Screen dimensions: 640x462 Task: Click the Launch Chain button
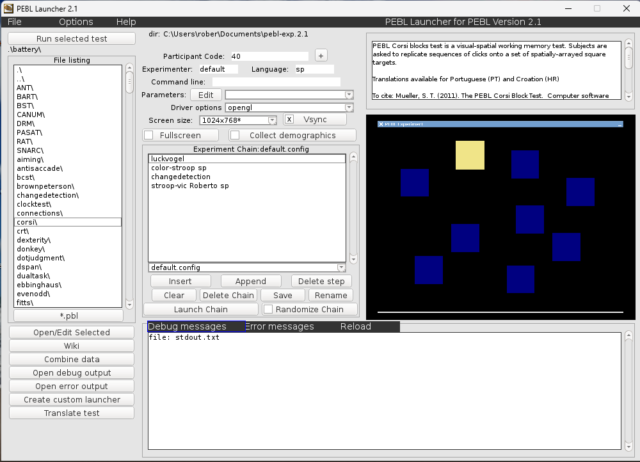point(201,309)
